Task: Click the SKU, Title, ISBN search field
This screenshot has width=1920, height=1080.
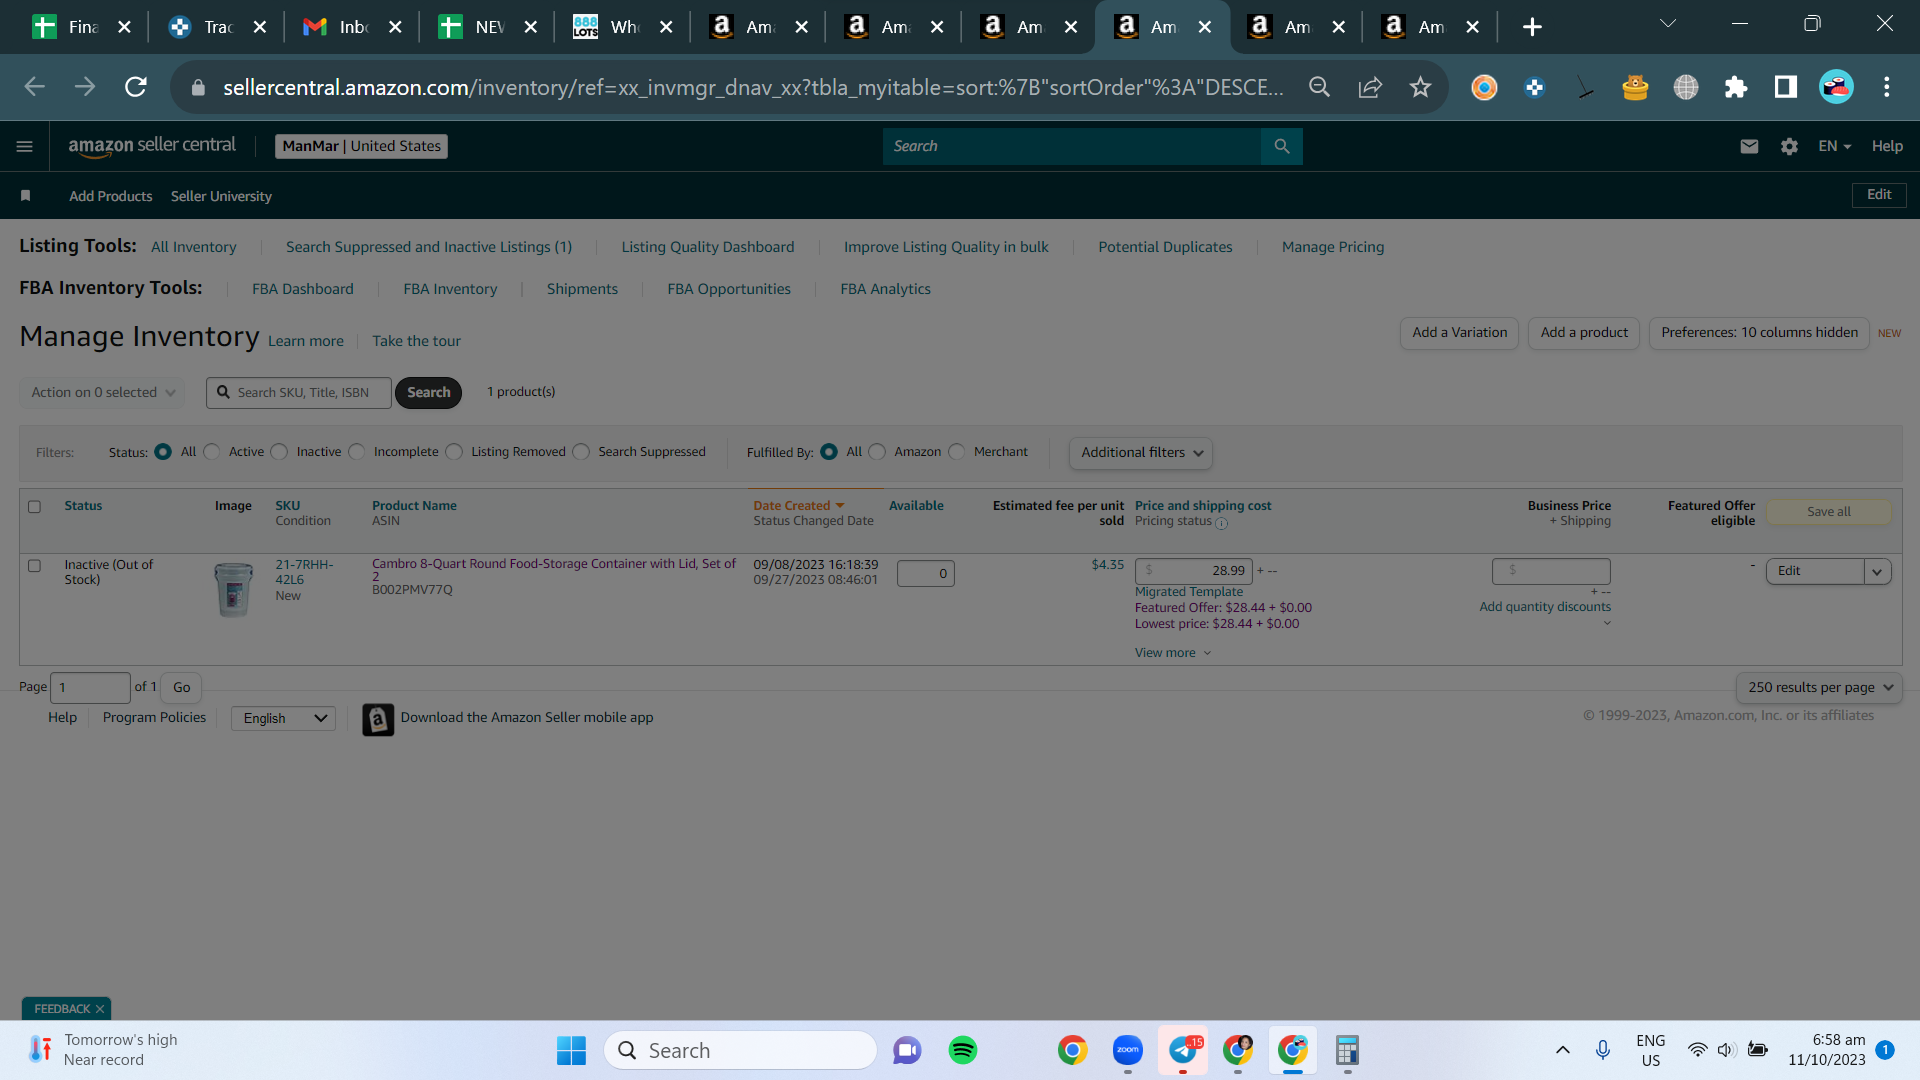Action: tap(299, 393)
